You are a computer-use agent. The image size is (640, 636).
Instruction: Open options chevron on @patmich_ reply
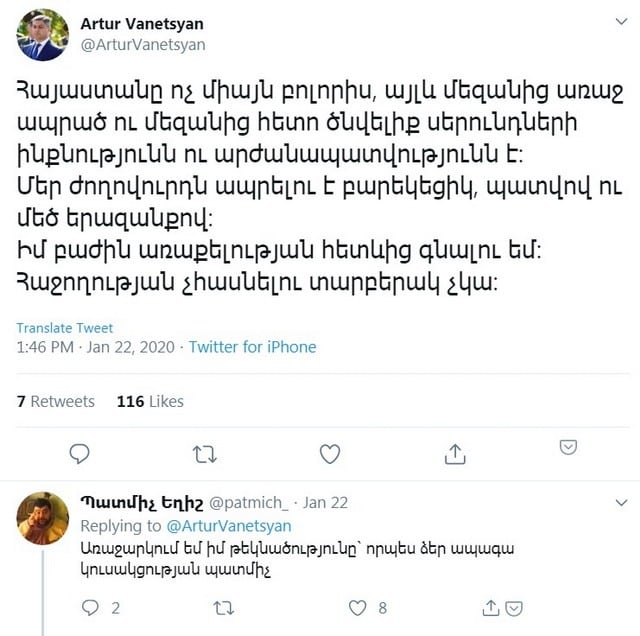tap(621, 503)
